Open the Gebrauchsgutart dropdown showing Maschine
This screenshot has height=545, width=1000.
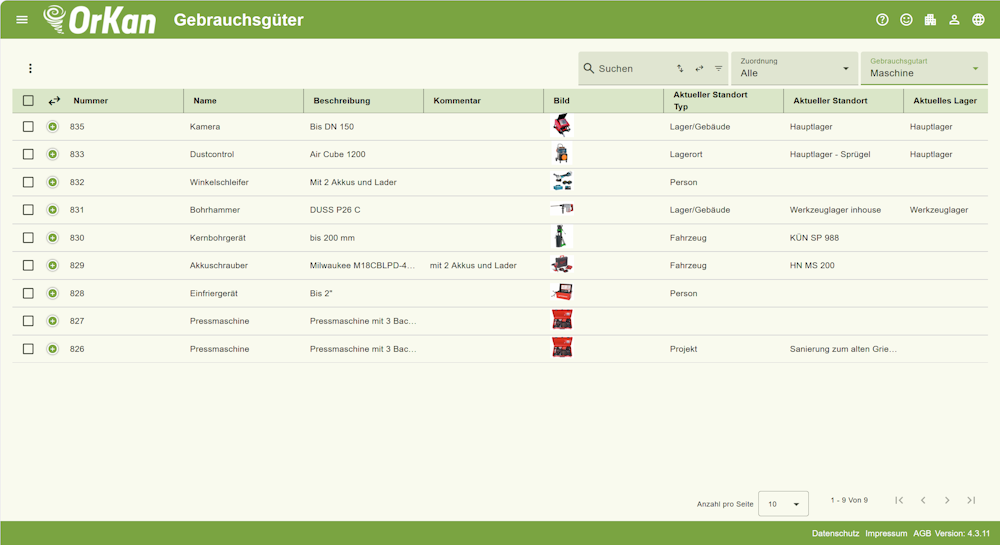(924, 68)
